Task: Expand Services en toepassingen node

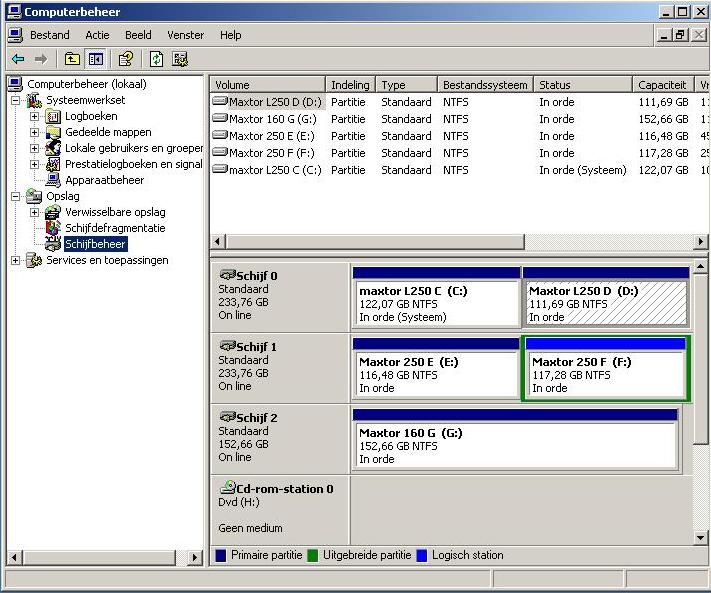Action: coord(15,260)
